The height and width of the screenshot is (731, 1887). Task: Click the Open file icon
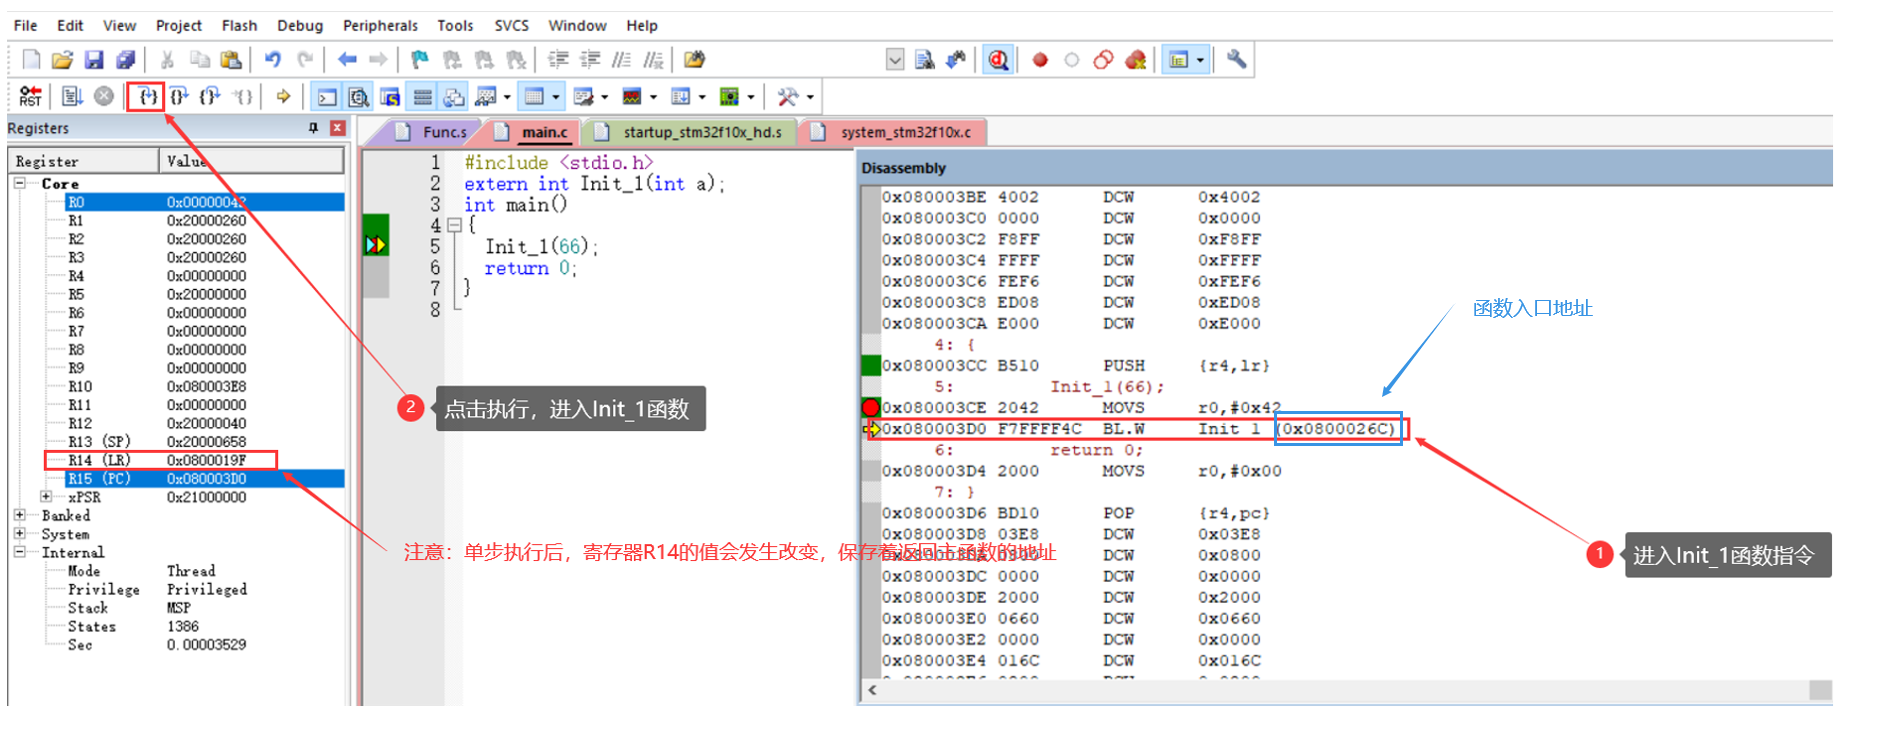click(x=62, y=60)
